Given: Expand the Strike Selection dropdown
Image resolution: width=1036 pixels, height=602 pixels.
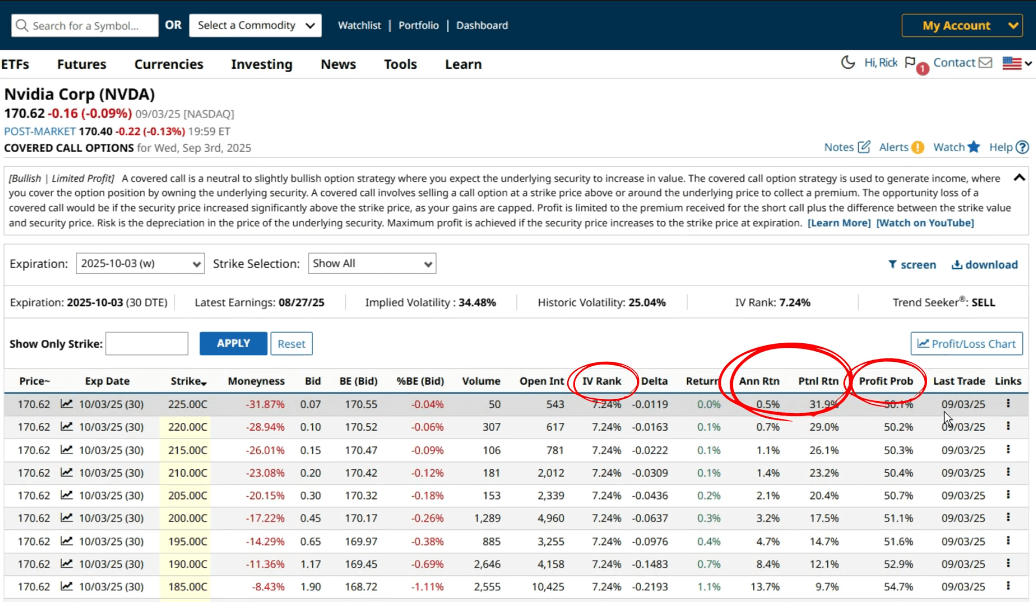Looking at the screenshot, I should pos(372,264).
